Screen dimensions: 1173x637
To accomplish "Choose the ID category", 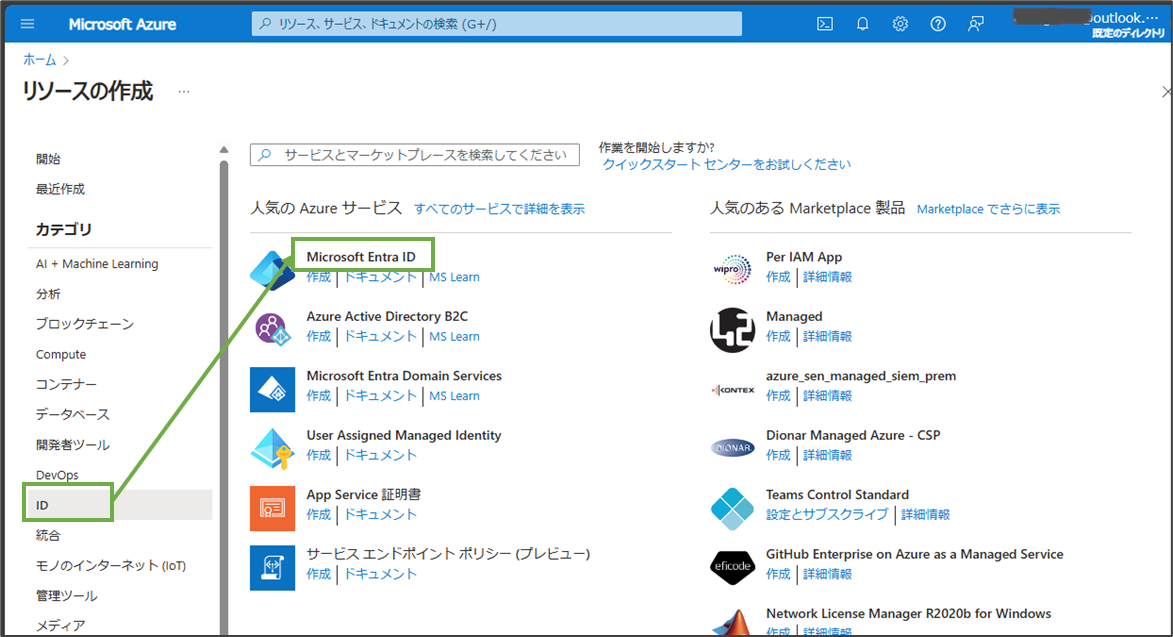I will [x=119, y=505].
